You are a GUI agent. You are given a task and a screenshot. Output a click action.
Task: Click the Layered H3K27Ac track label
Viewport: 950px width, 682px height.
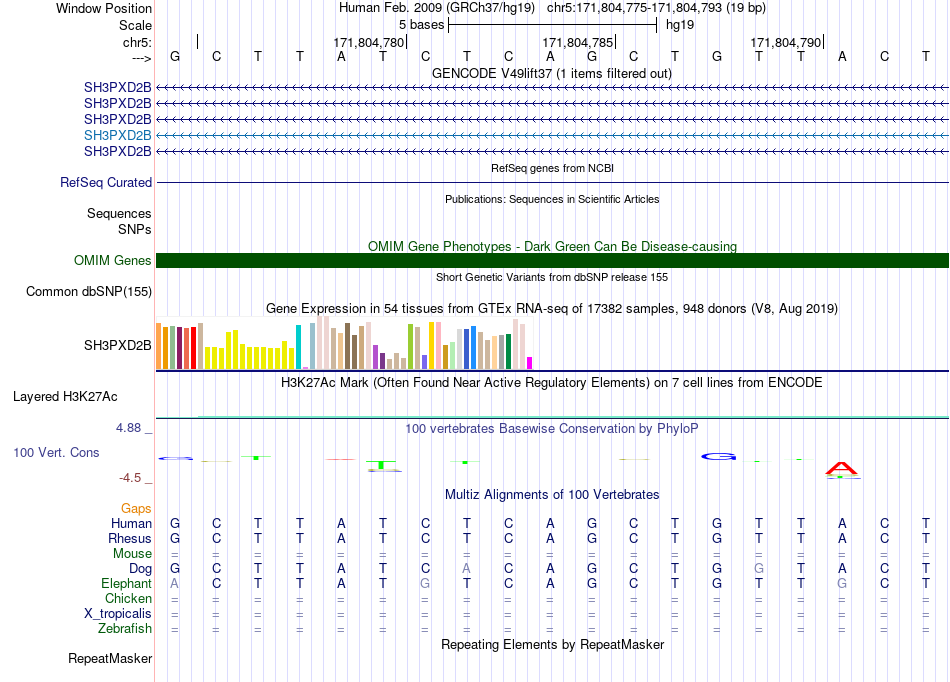pyautogui.click(x=65, y=397)
